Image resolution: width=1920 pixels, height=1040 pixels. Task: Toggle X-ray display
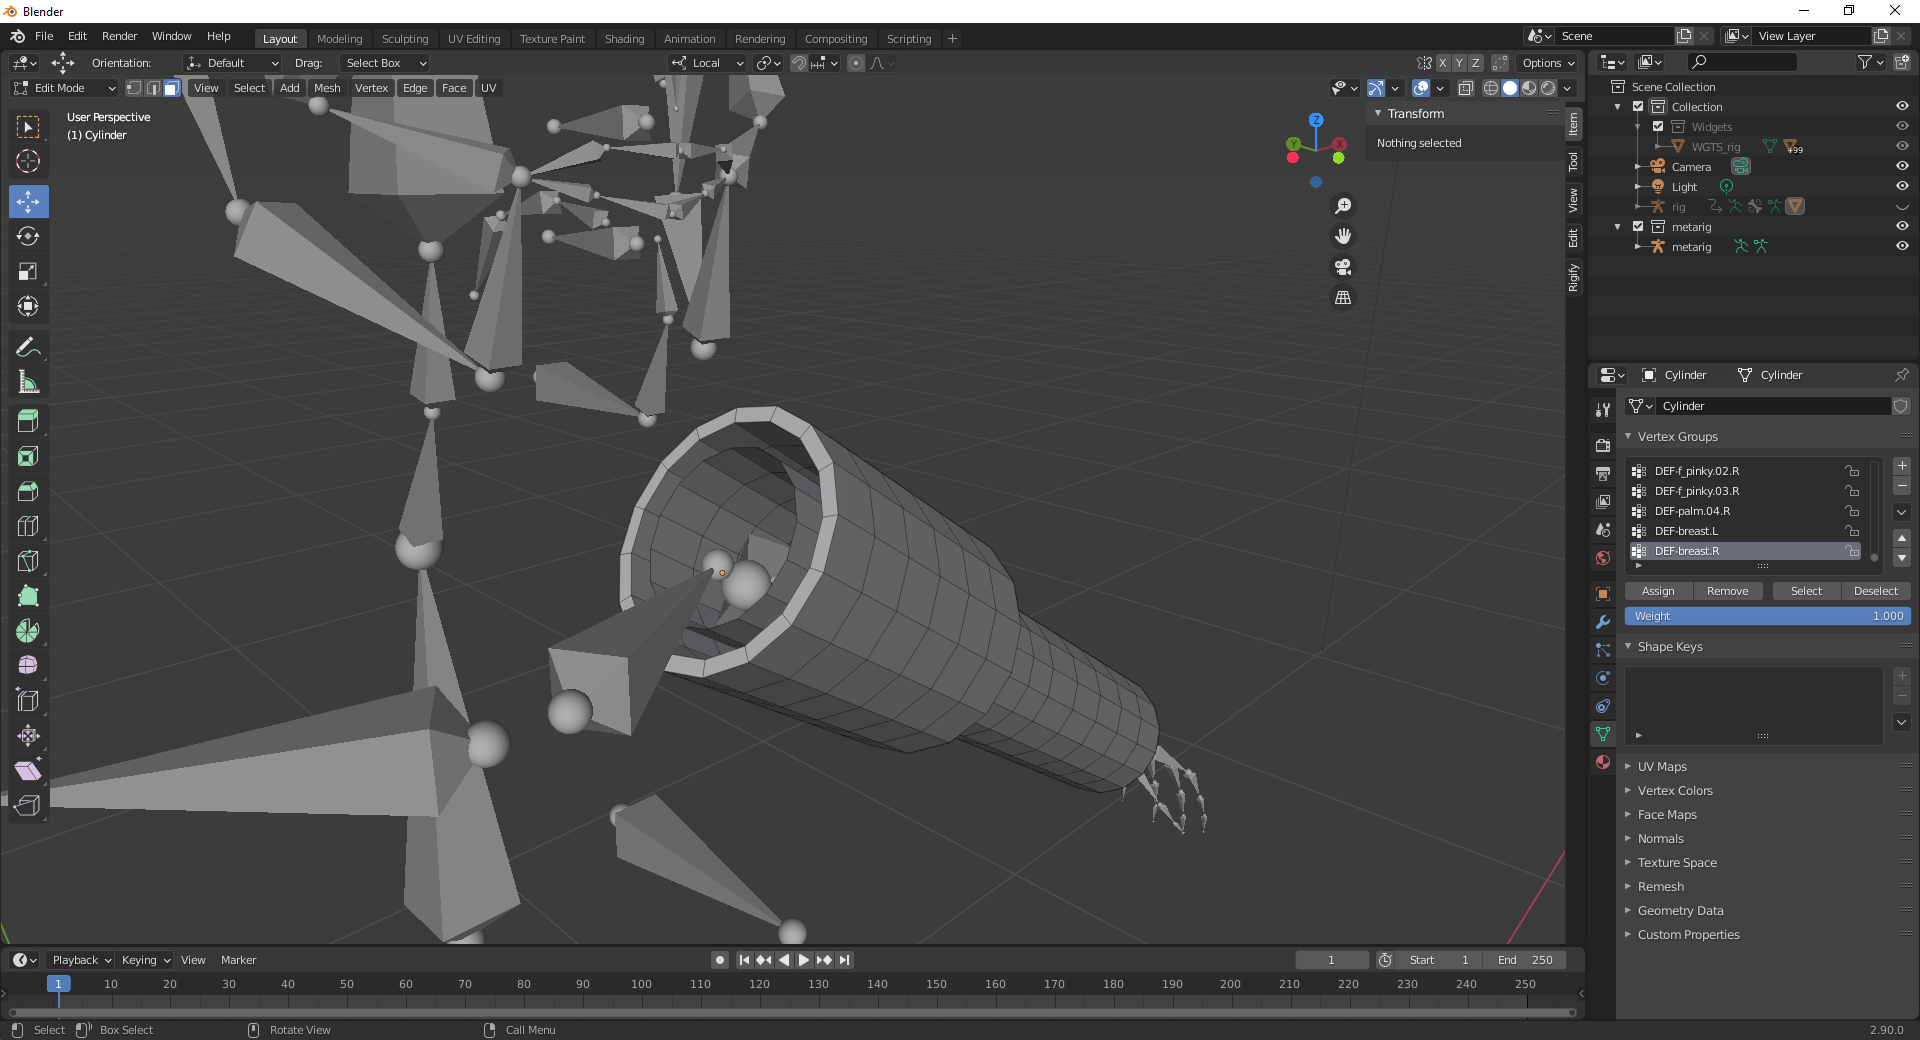coord(1465,88)
